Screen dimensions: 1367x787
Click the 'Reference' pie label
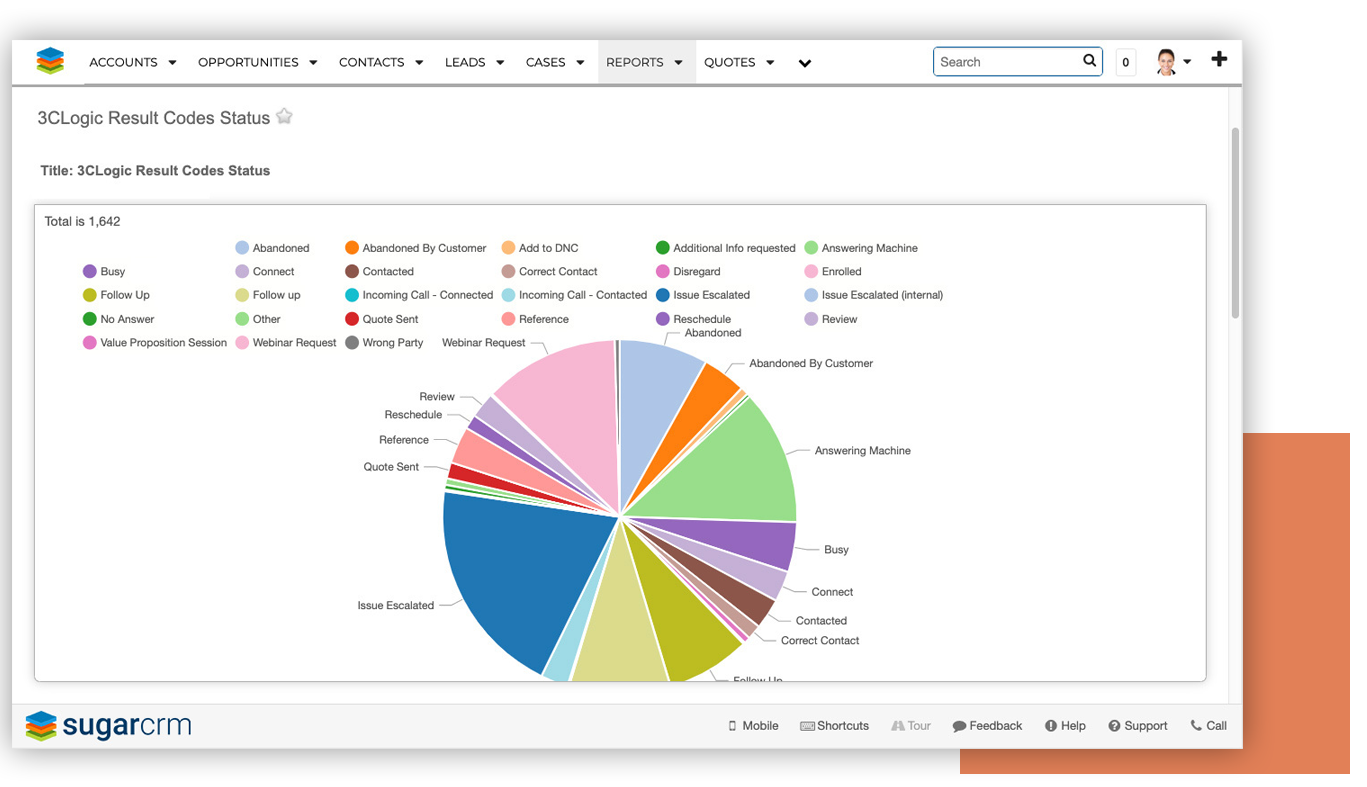click(x=404, y=440)
